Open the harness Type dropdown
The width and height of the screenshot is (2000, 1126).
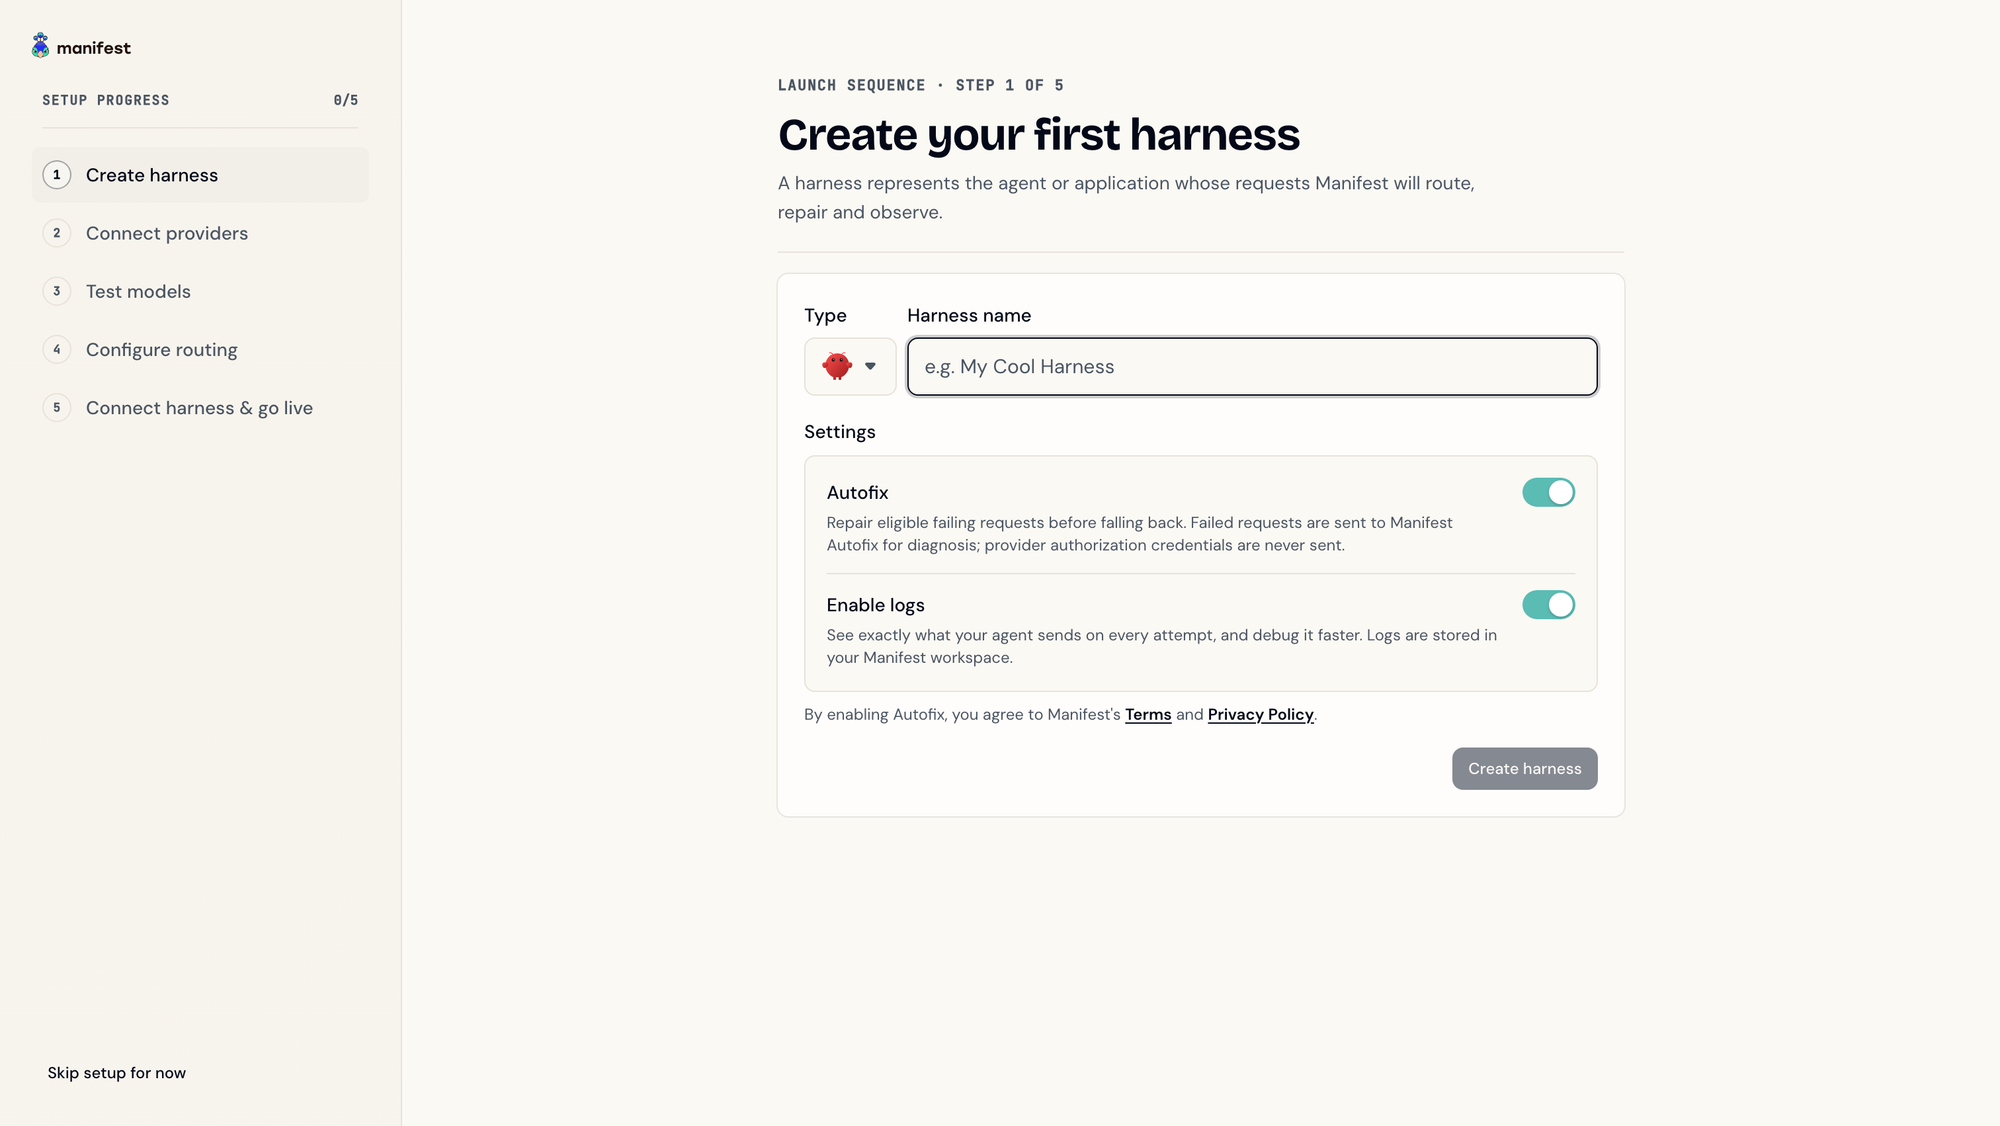850,366
